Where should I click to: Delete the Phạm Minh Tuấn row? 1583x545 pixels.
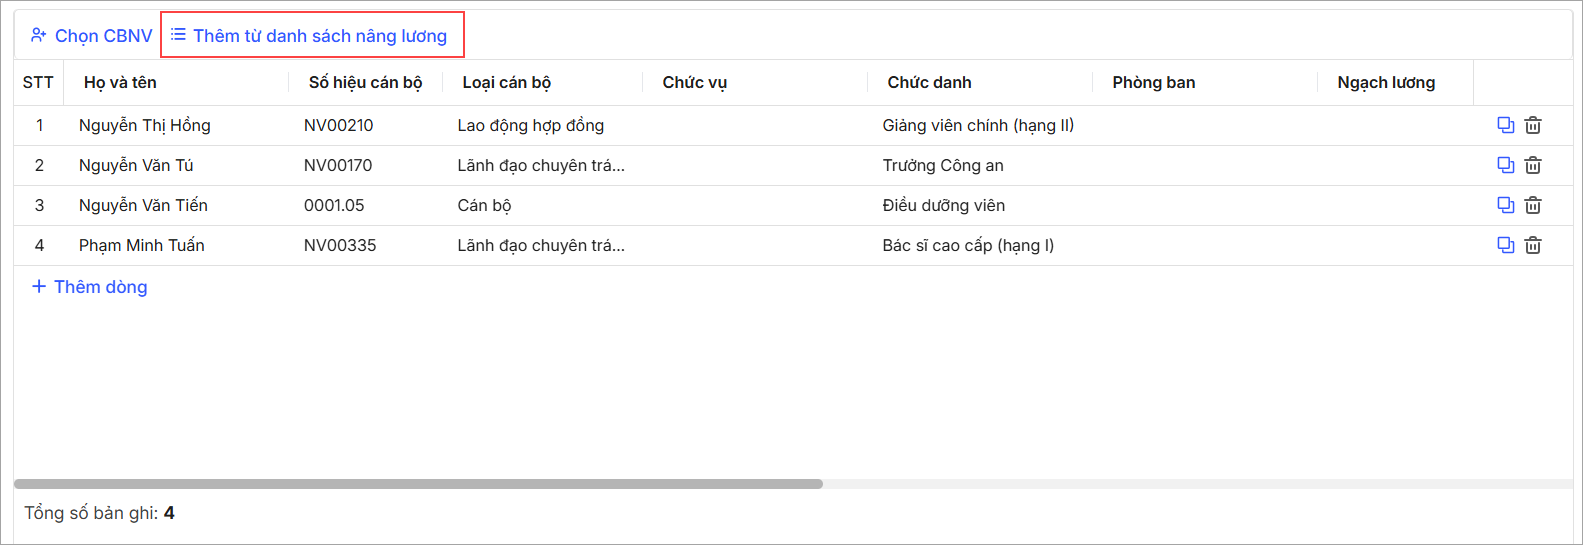(1533, 245)
